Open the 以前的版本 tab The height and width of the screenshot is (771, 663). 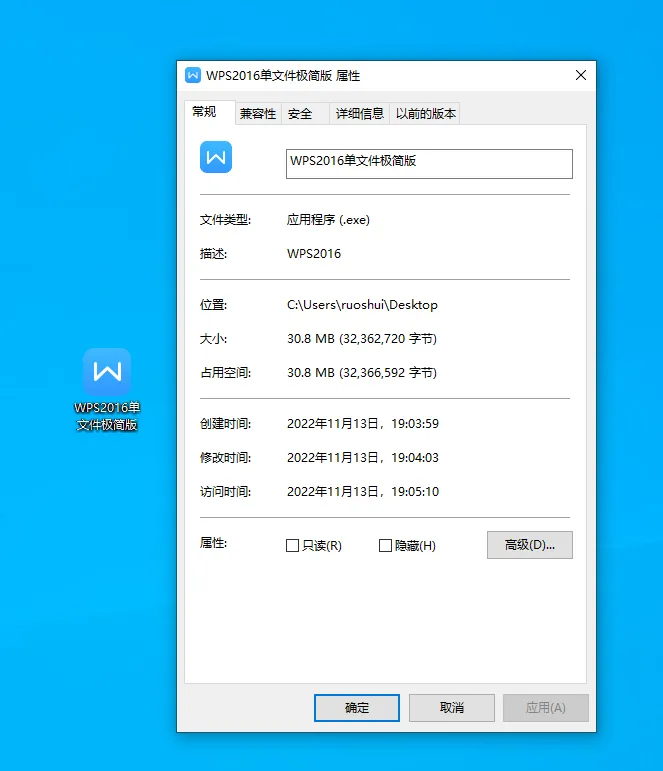tap(426, 114)
